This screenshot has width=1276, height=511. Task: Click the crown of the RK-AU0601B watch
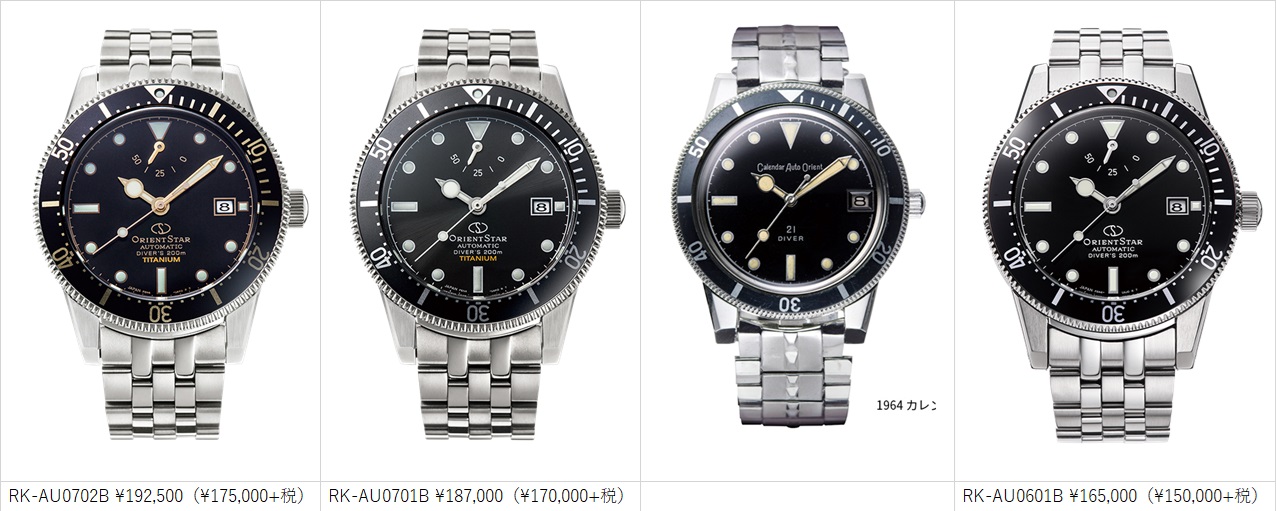[x=1250, y=206]
